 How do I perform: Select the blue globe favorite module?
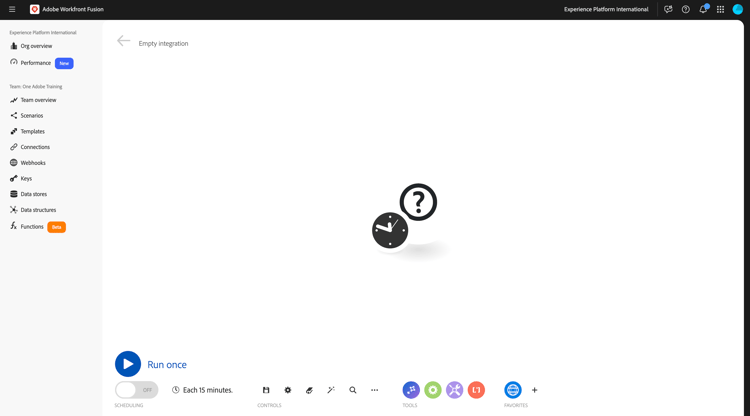coord(513,390)
